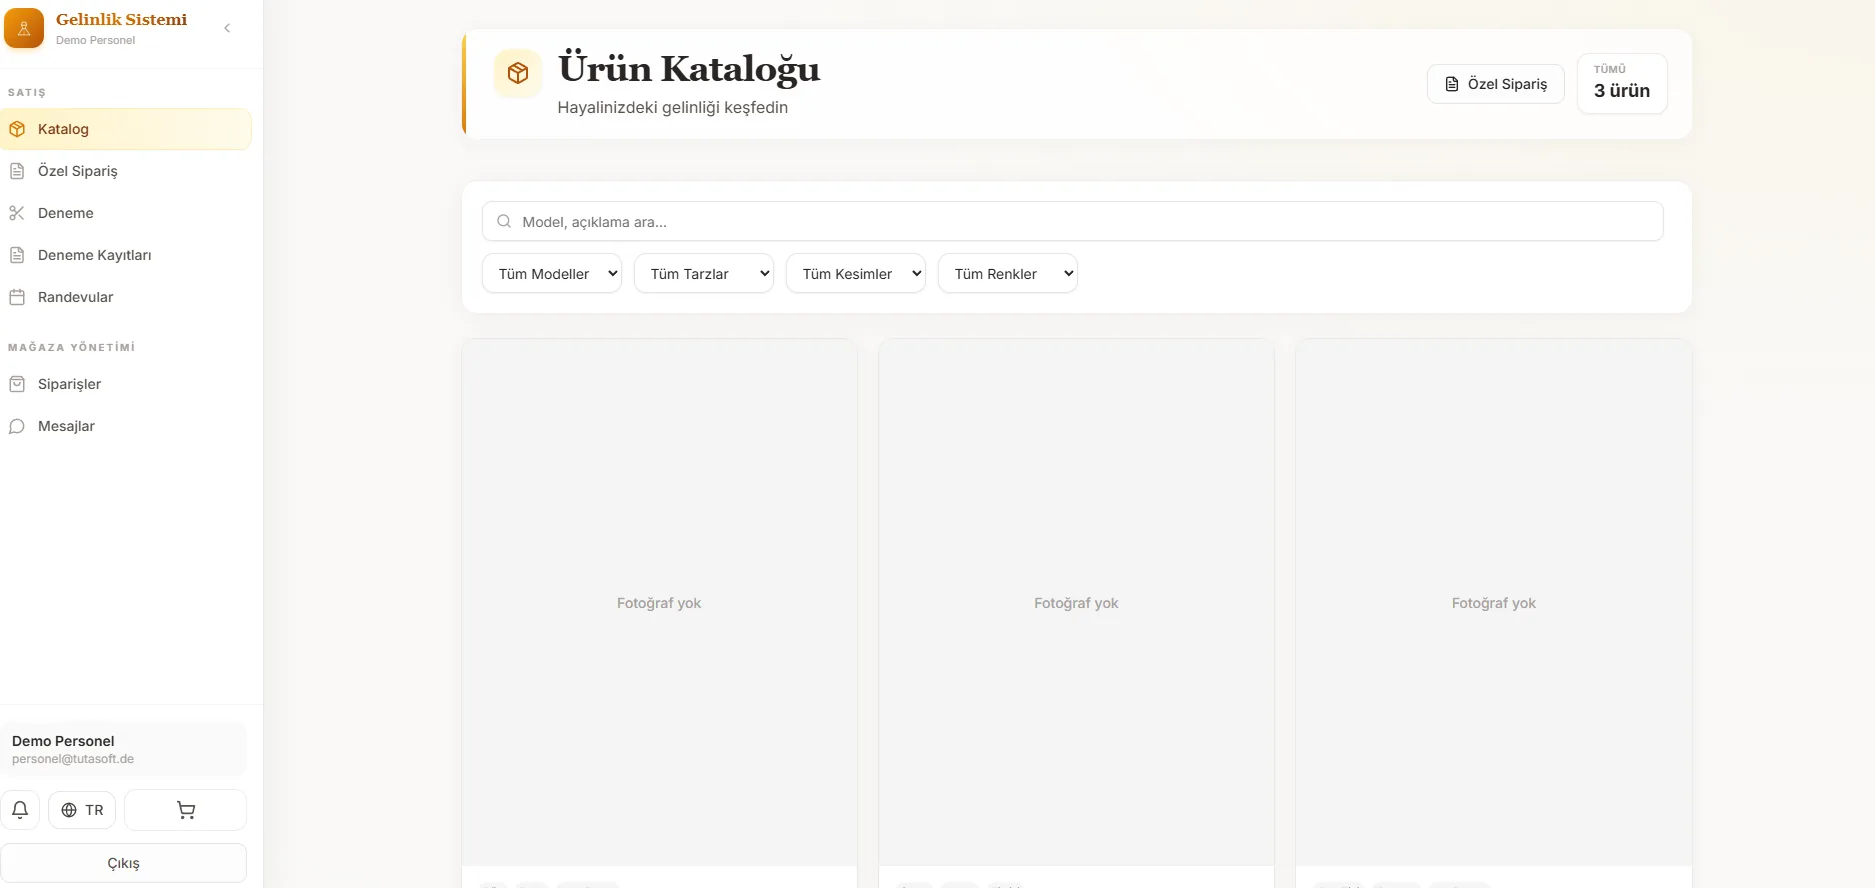Click the Çıkış logout button
The image size is (1875, 888).
124,863
